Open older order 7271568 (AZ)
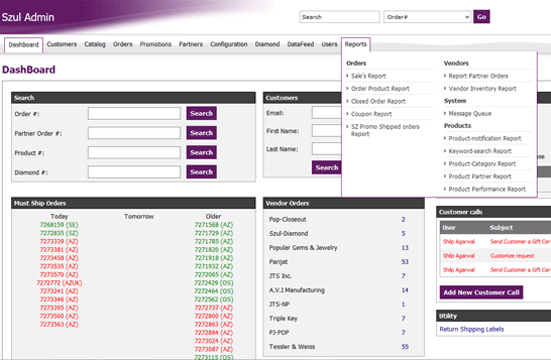The width and height of the screenshot is (551, 360). coord(214,225)
